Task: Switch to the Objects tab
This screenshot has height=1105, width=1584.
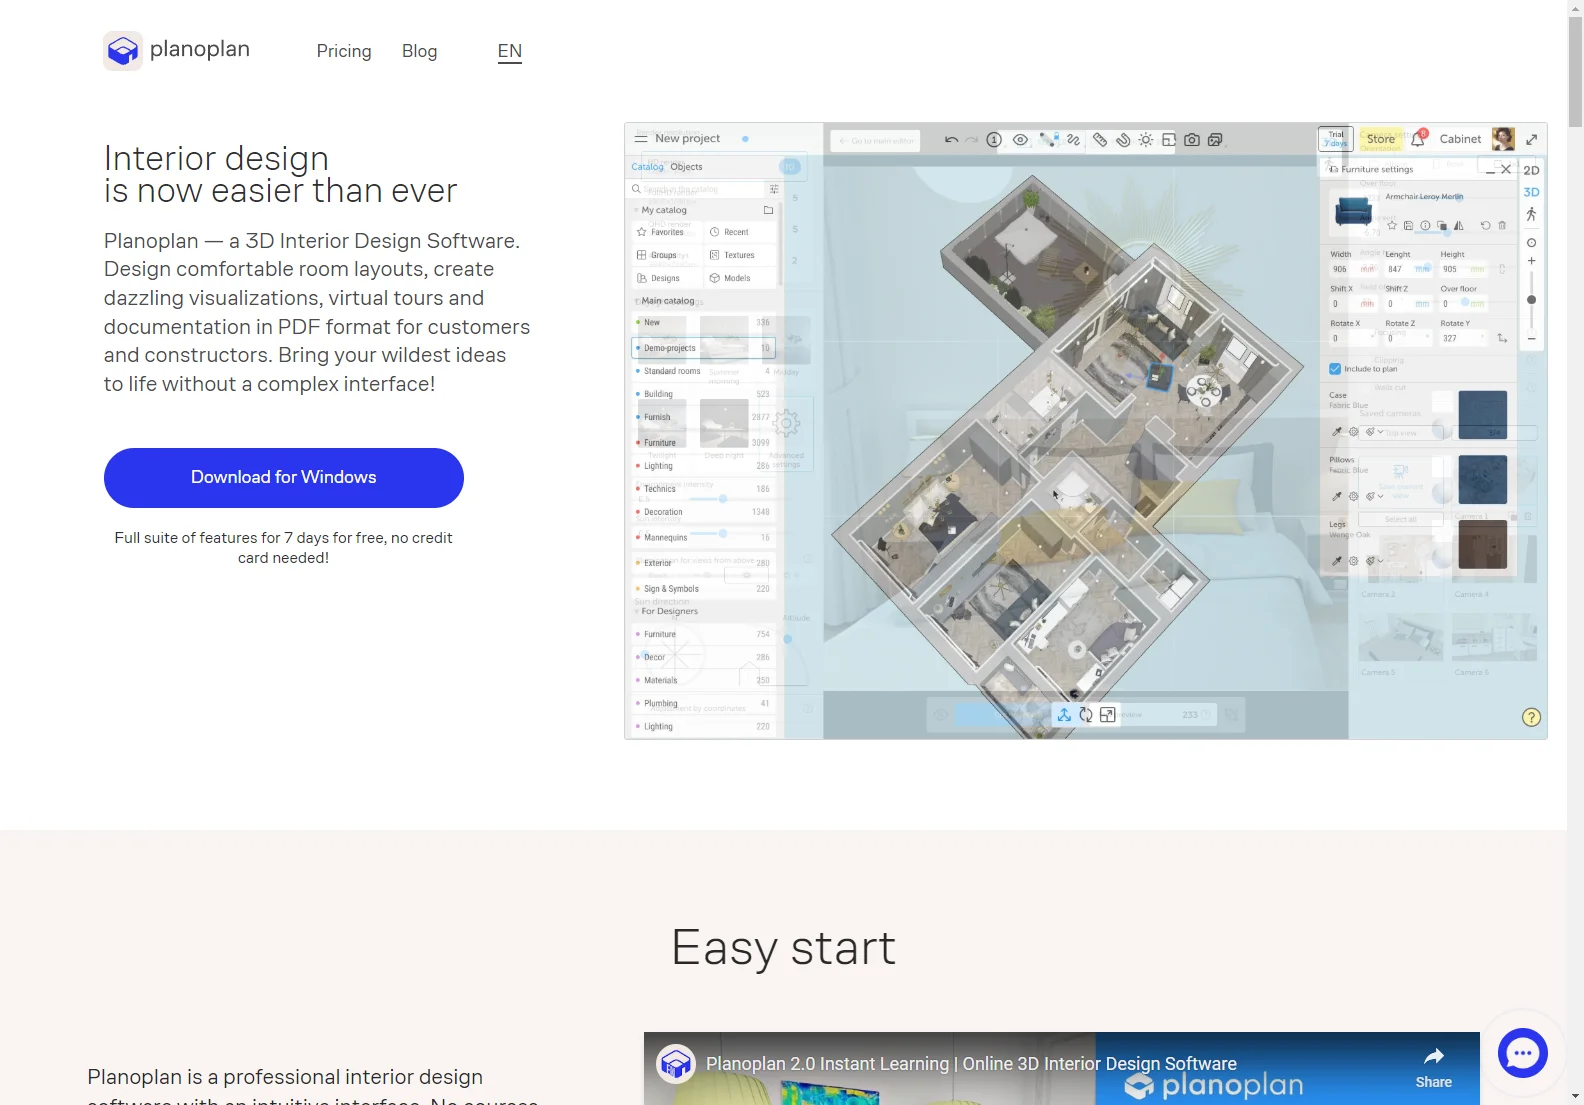Action: click(x=686, y=167)
